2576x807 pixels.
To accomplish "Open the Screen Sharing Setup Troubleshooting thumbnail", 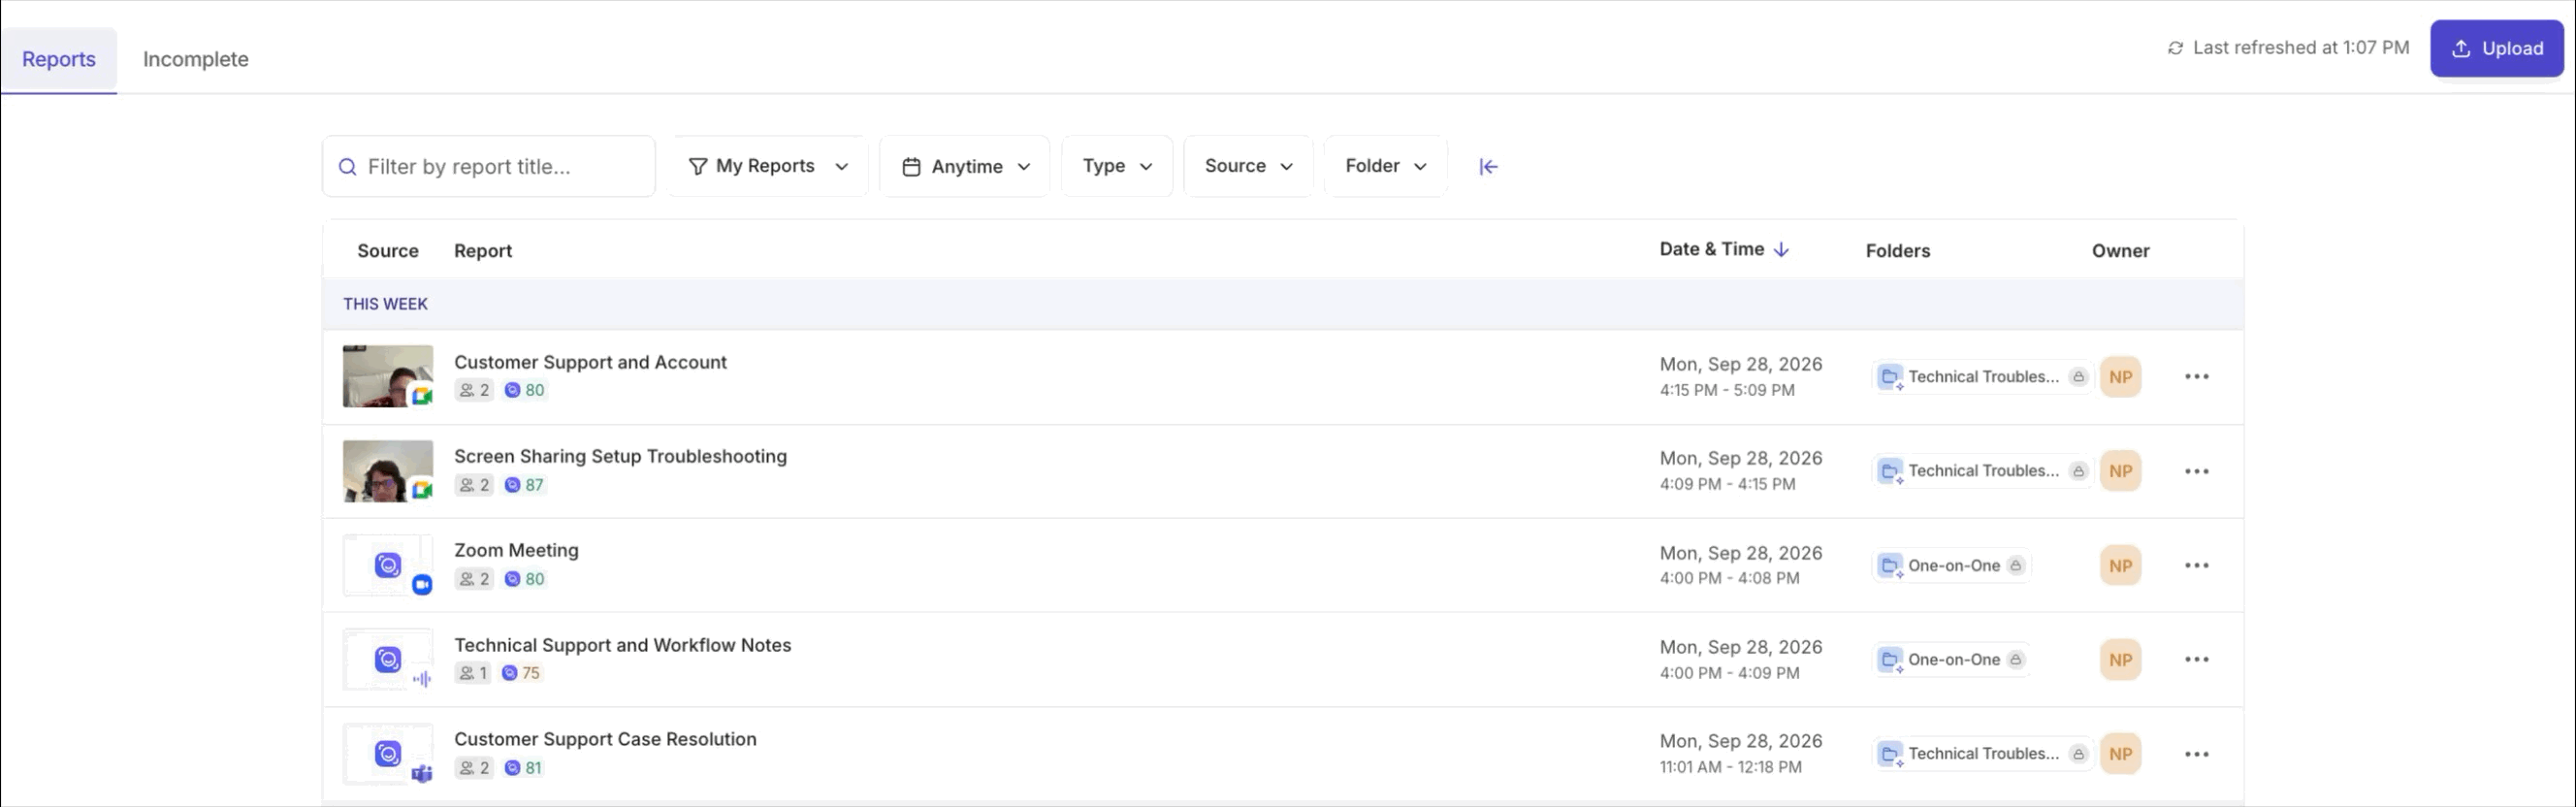I will click(x=388, y=471).
